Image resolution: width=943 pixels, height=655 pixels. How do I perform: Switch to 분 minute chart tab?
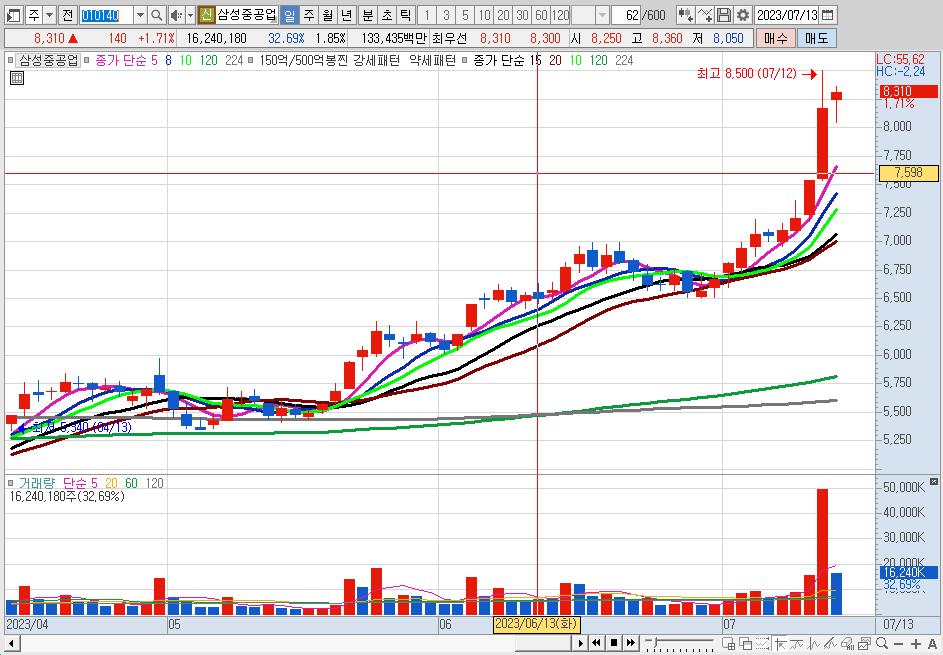[367, 15]
